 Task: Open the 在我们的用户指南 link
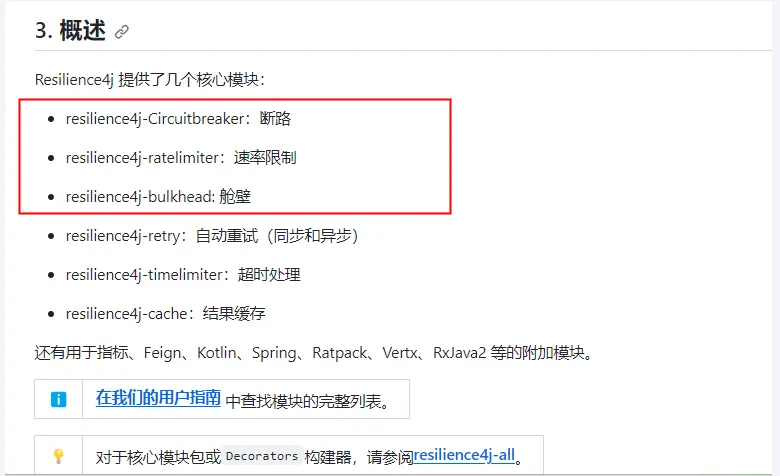(x=158, y=398)
